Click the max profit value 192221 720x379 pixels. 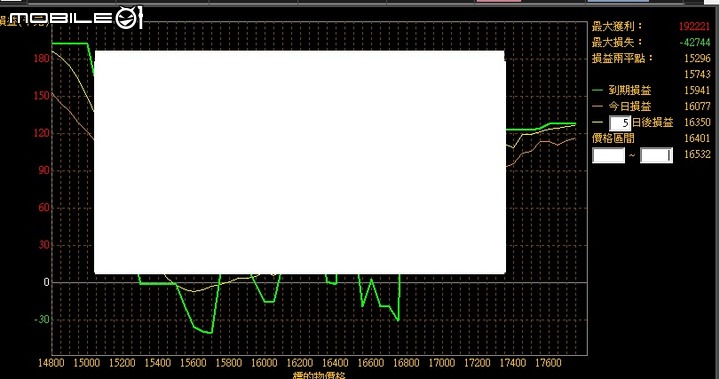pos(695,26)
